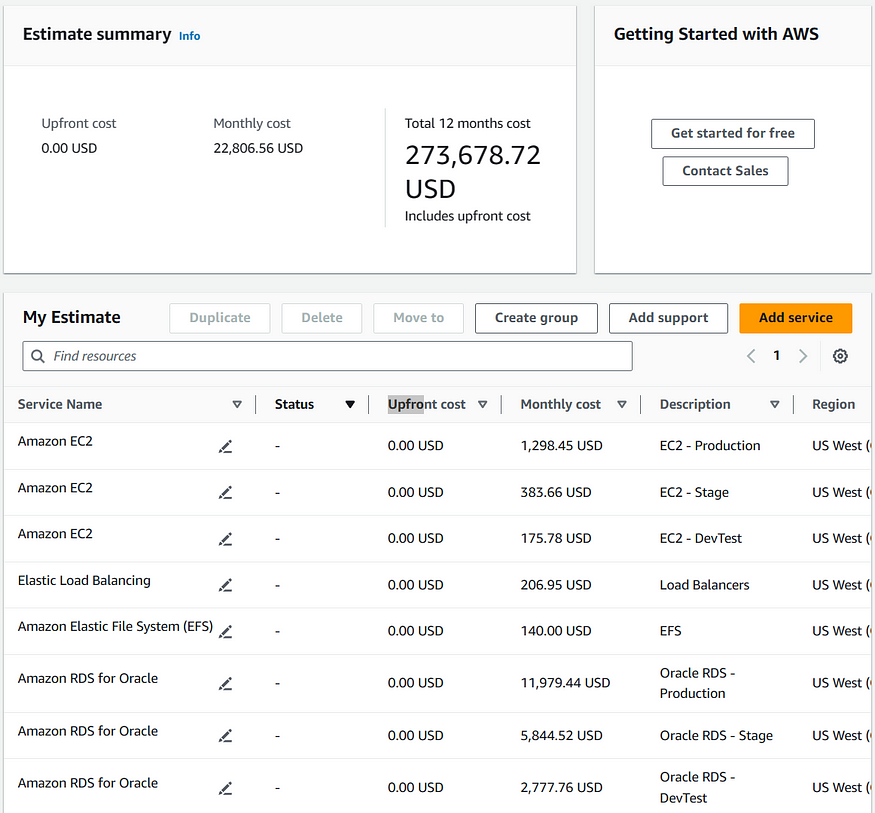
Task: Click the search magnifier icon
Action: (37, 356)
